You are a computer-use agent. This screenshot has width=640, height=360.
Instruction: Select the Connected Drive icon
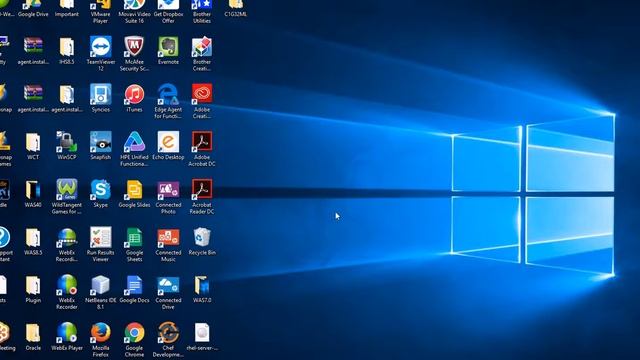pyautogui.click(x=168, y=285)
